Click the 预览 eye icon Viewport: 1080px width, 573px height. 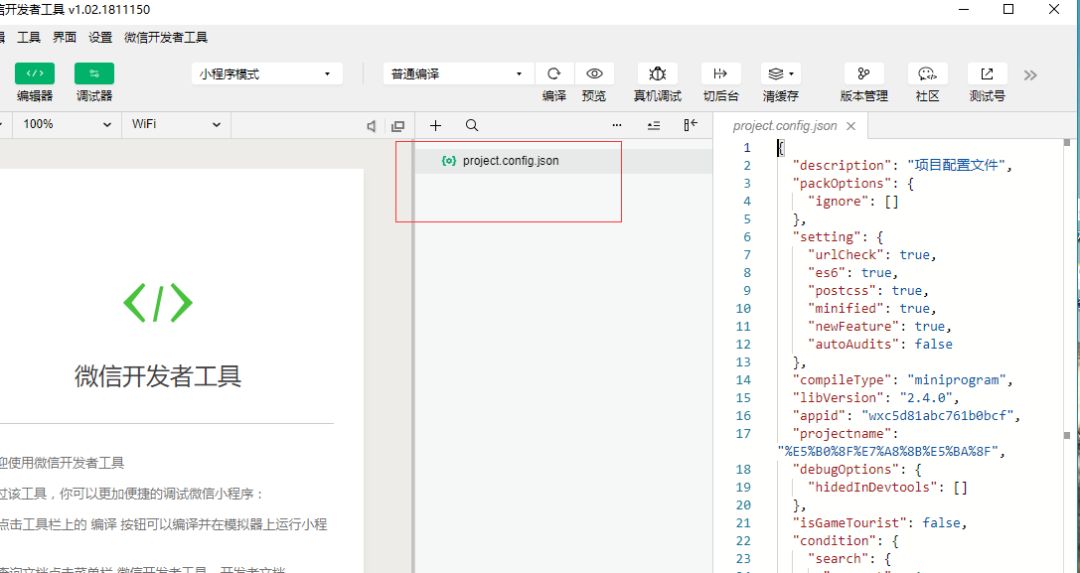click(x=594, y=74)
